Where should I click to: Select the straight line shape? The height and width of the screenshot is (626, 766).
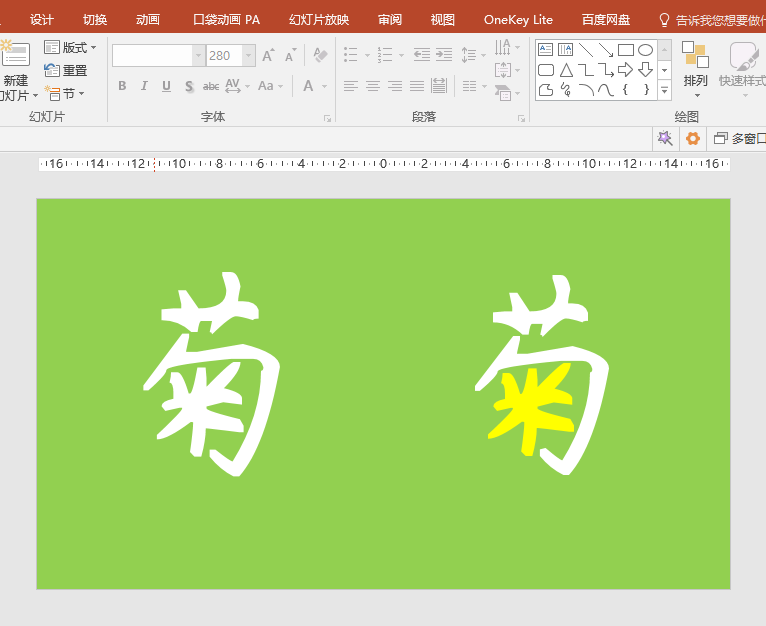point(586,50)
